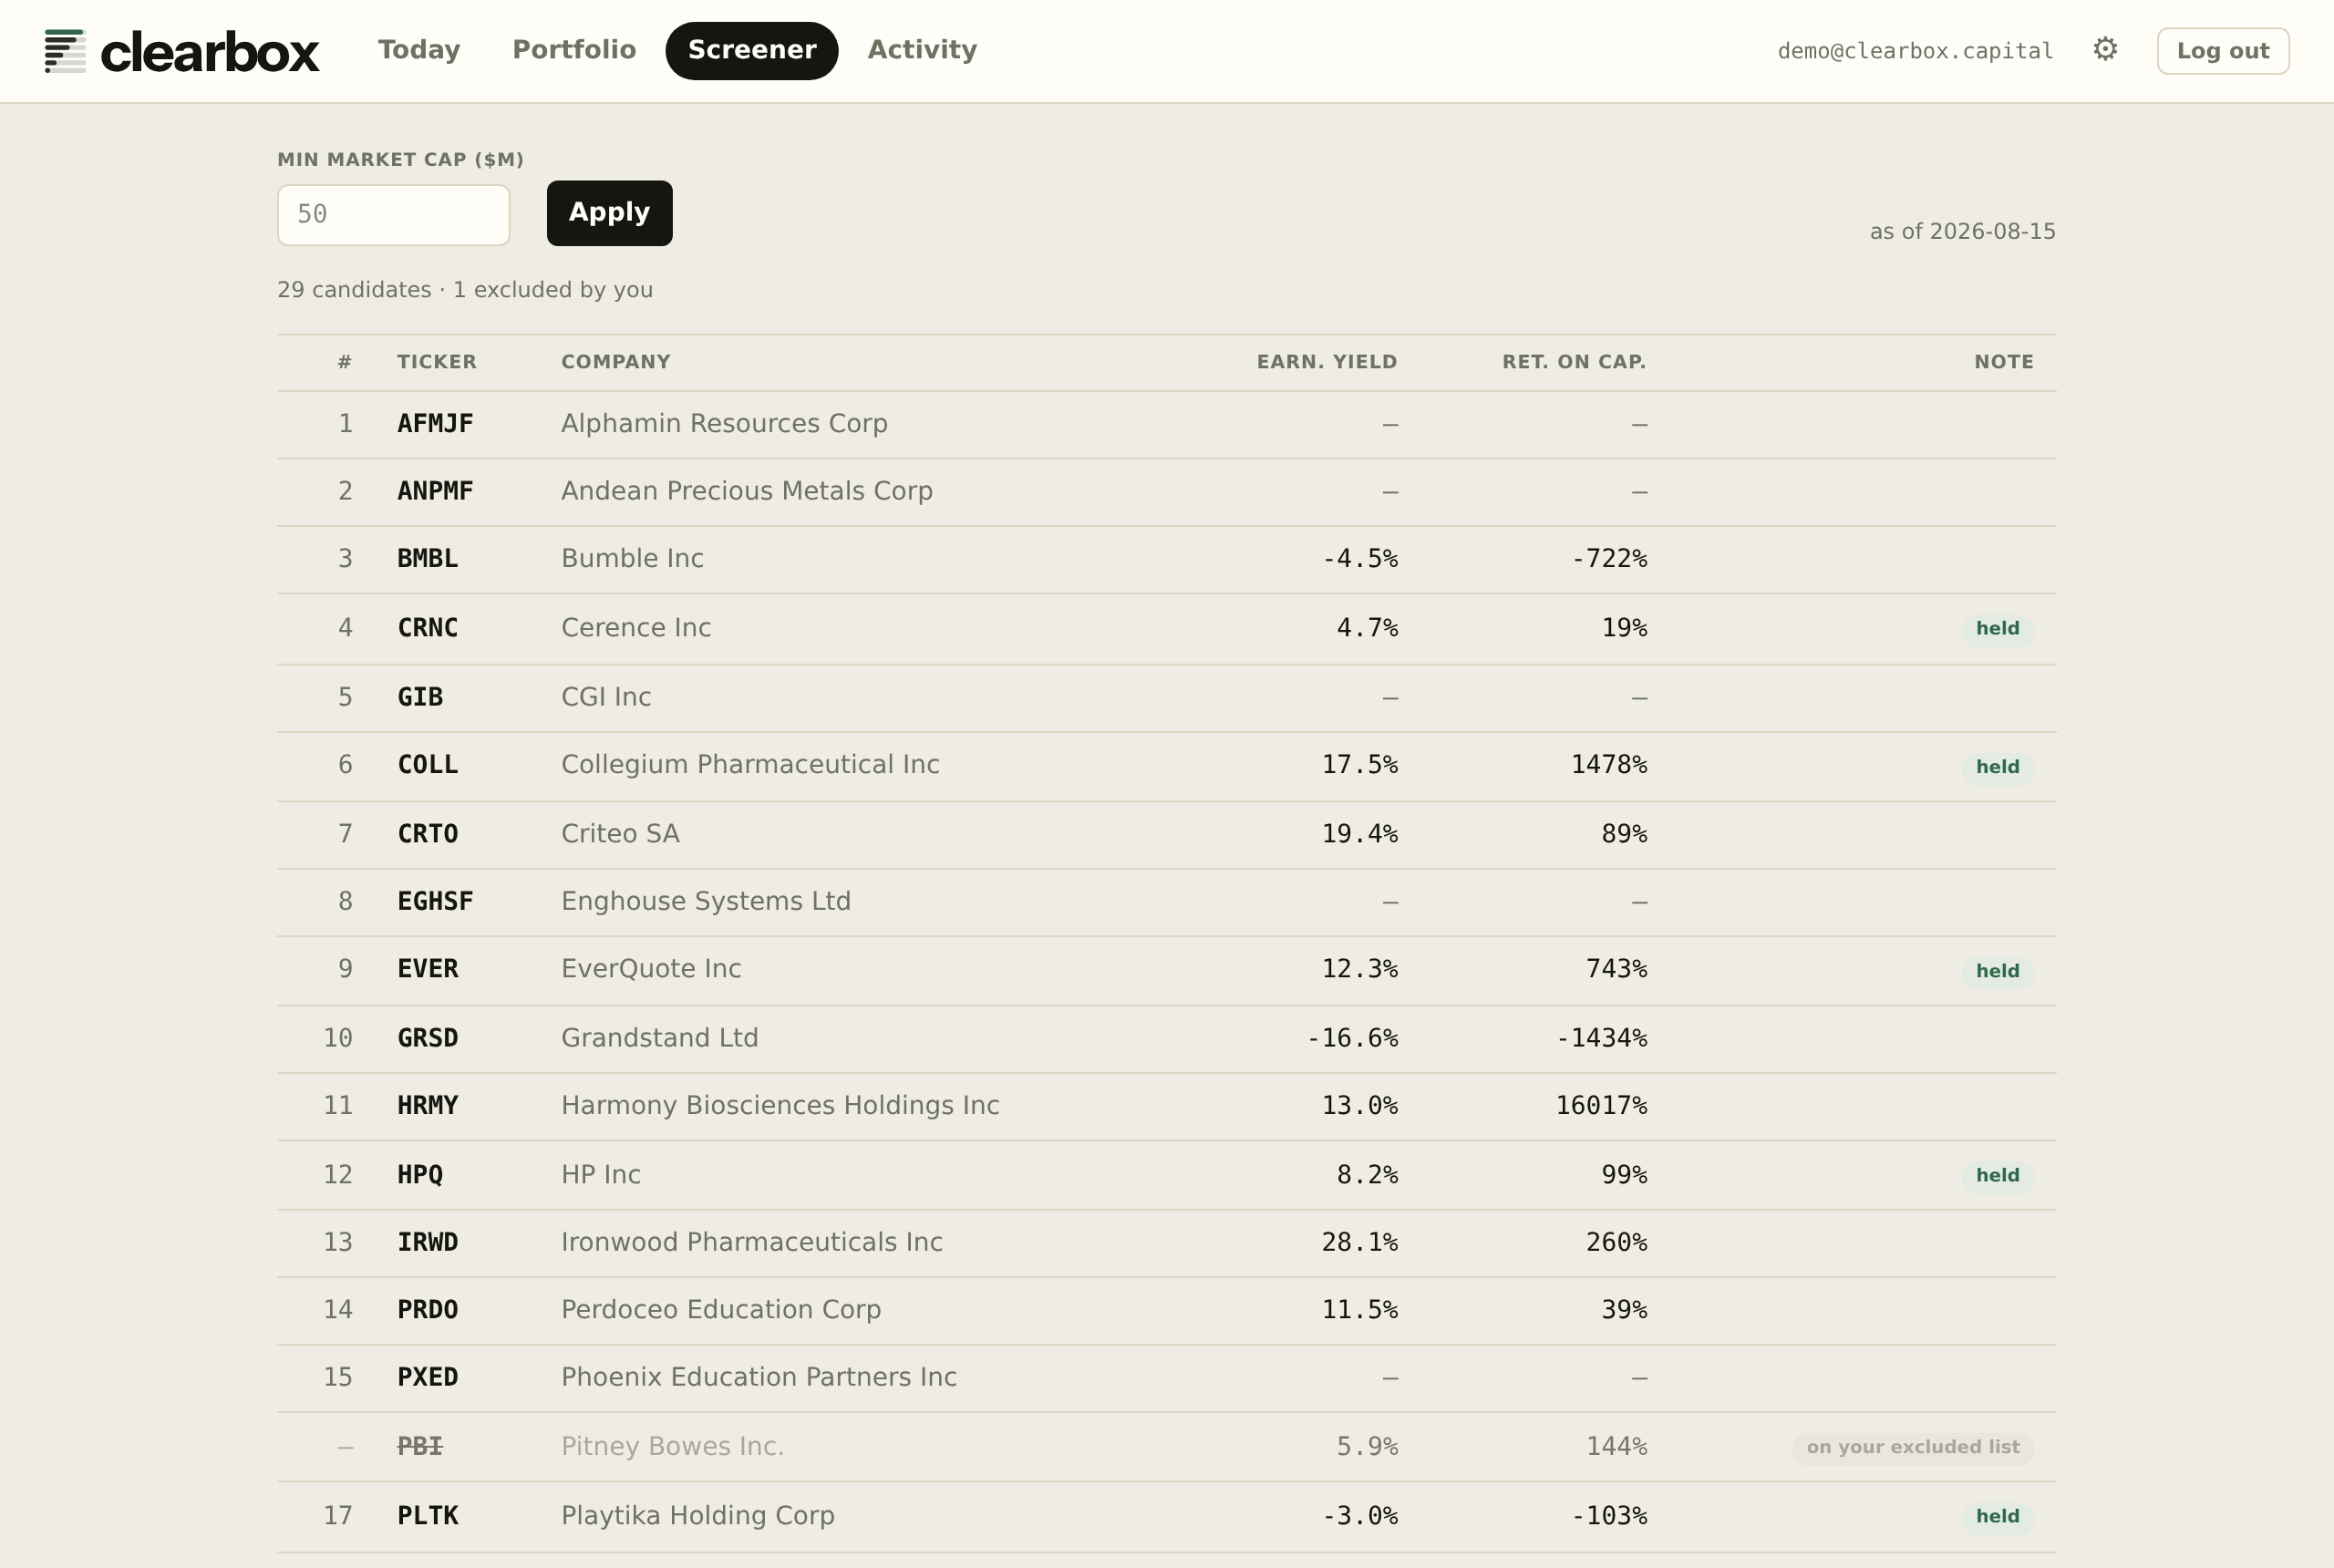Select the HRMY ticker
The image size is (2334, 1568).
point(428,1106)
